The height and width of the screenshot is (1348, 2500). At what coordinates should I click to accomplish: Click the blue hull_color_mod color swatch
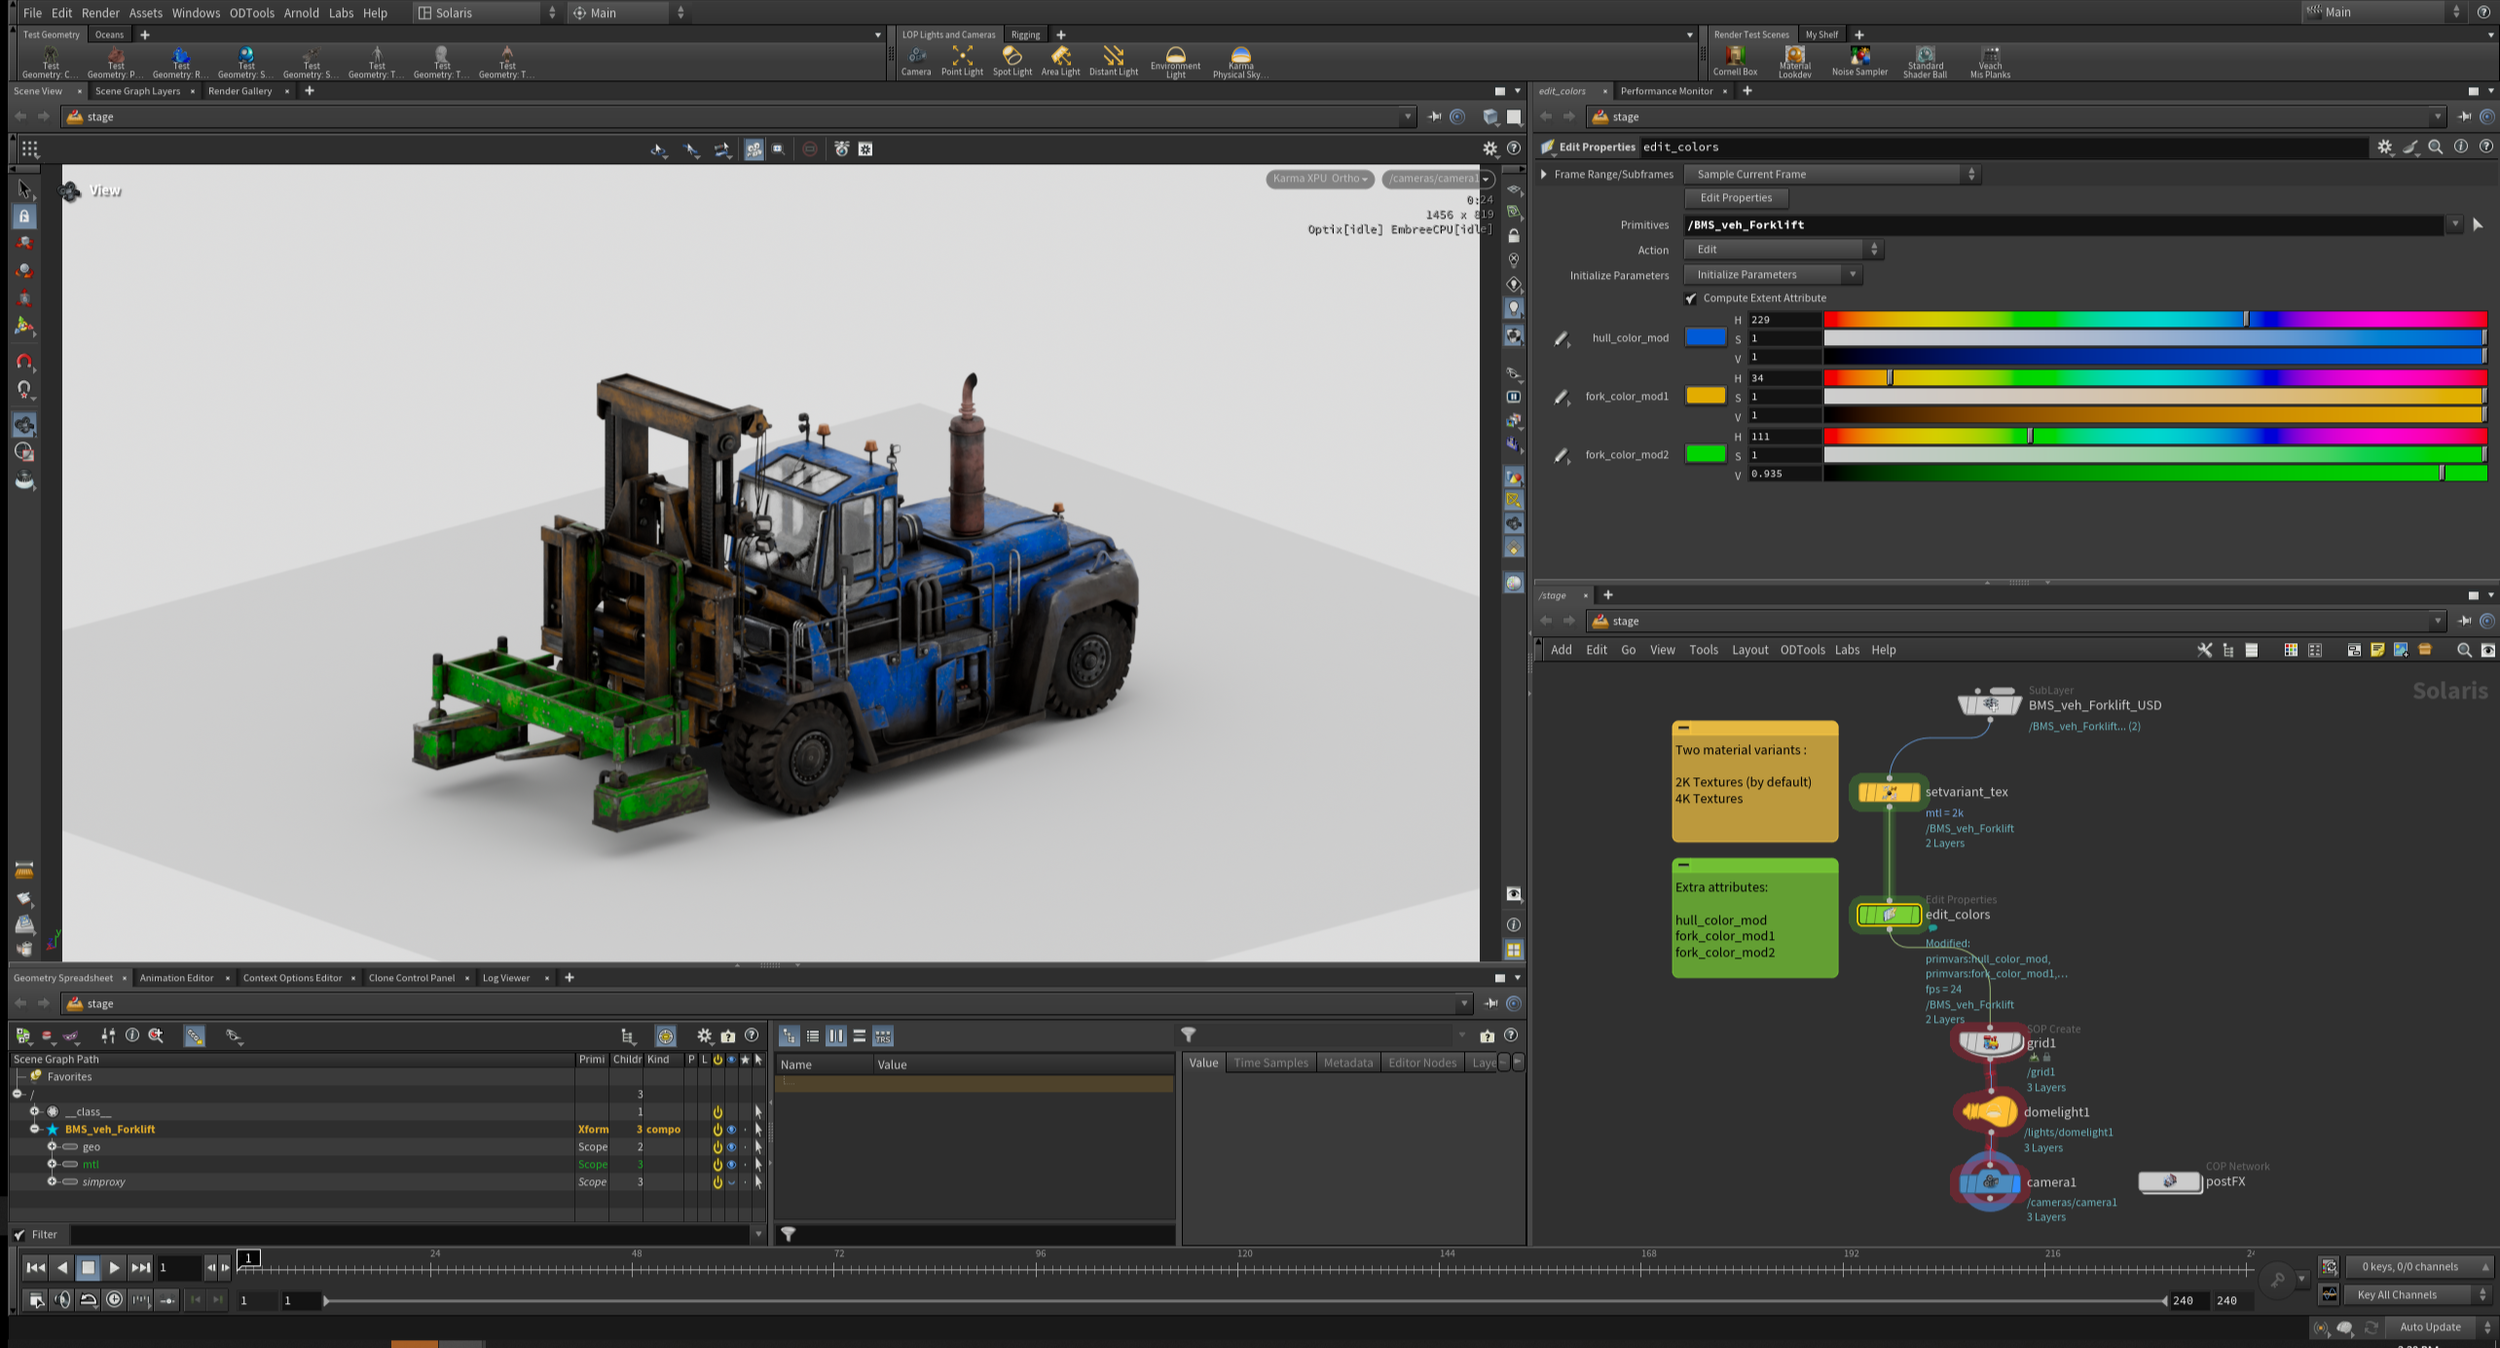(1705, 338)
